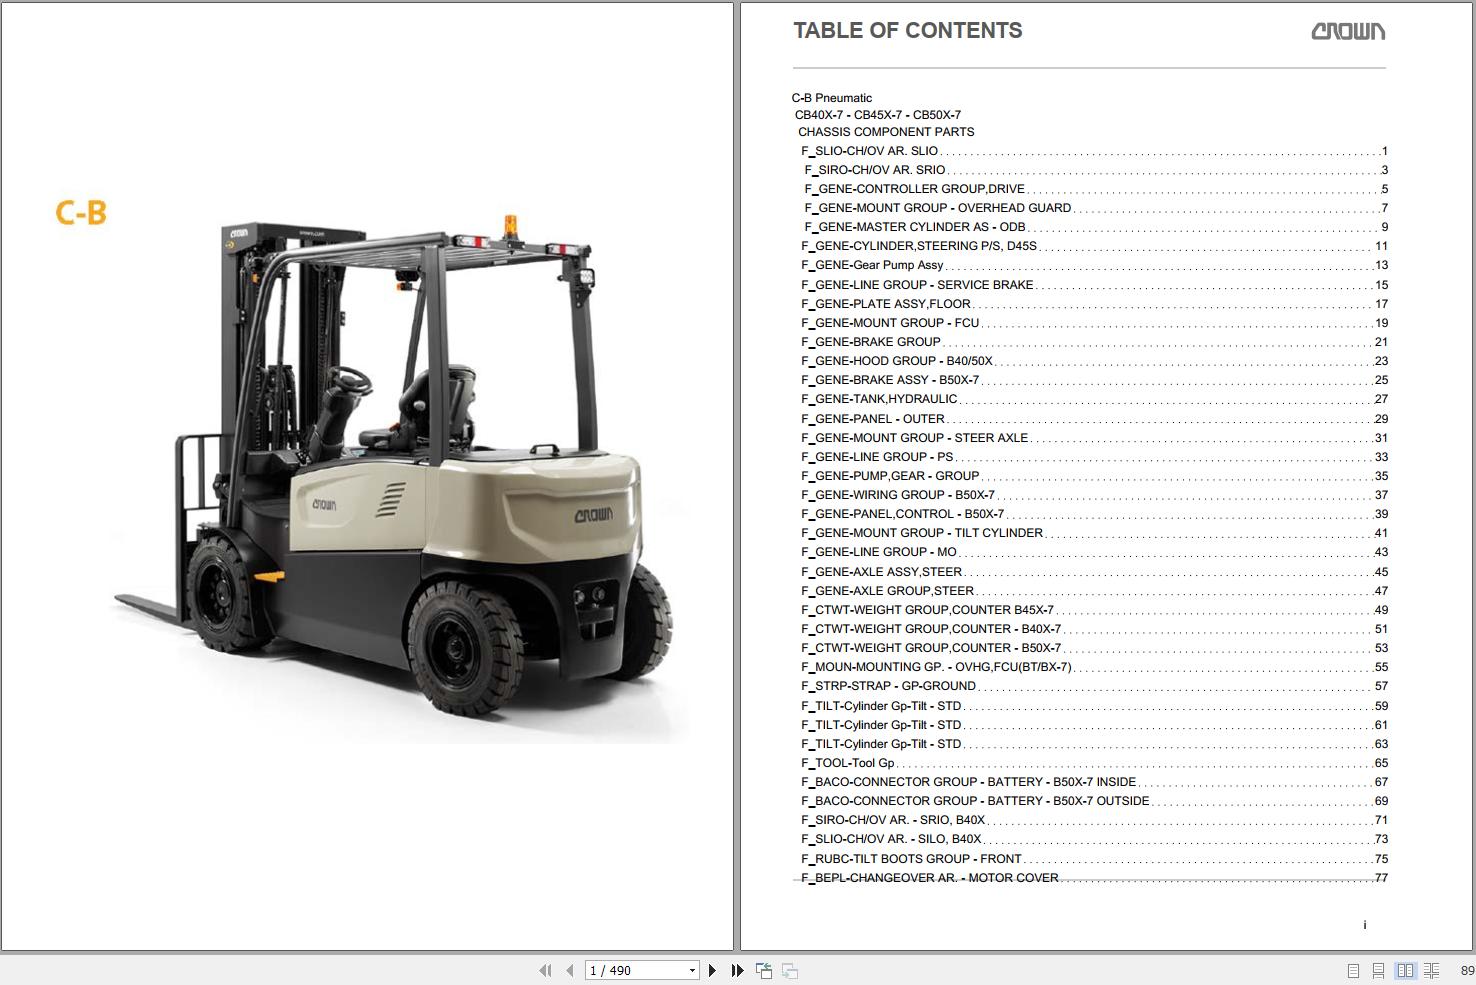This screenshot has width=1476, height=985.
Task: Click the F_GENE-Gear Pump Assy entry
Action: point(1094,265)
